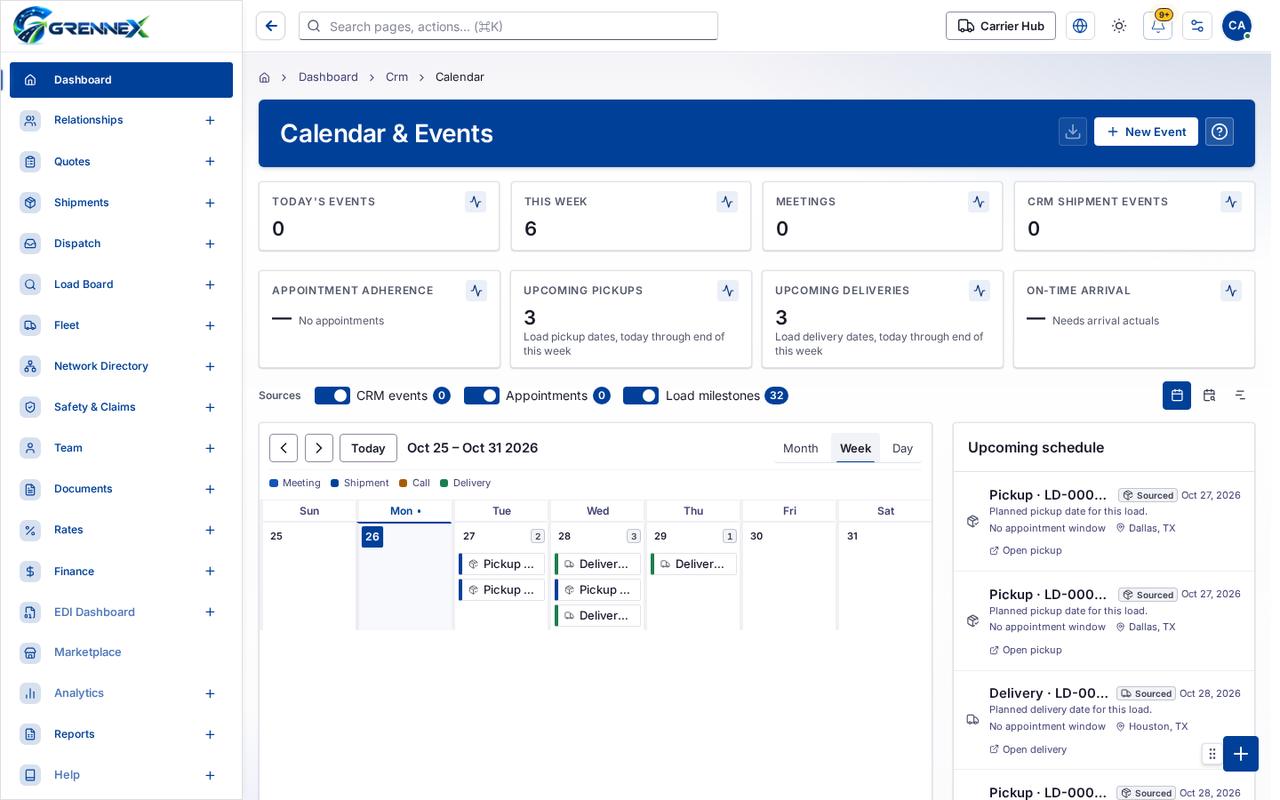This screenshot has width=1280, height=800.
Task: Expand the Shipments sidebar section
Action: pyautogui.click(x=210, y=203)
